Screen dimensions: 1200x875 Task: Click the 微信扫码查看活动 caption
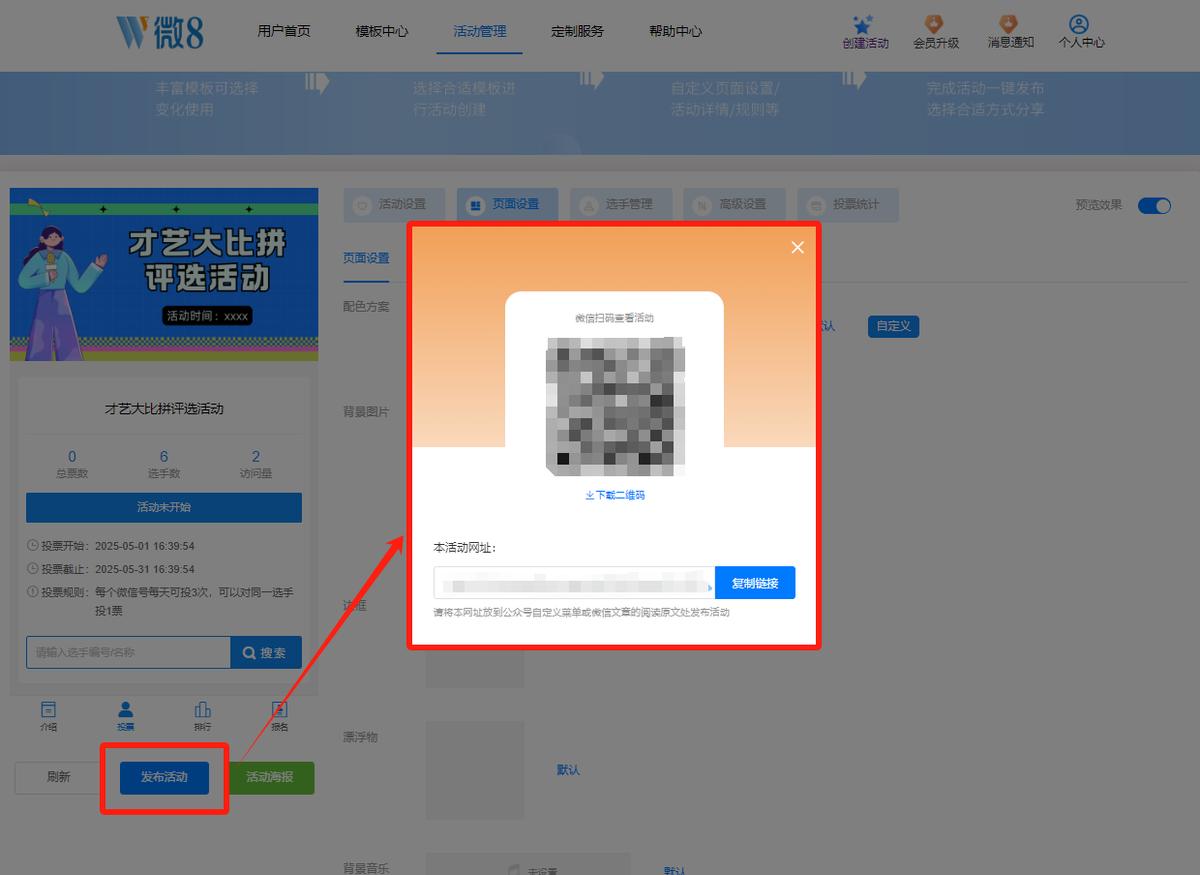point(614,318)
